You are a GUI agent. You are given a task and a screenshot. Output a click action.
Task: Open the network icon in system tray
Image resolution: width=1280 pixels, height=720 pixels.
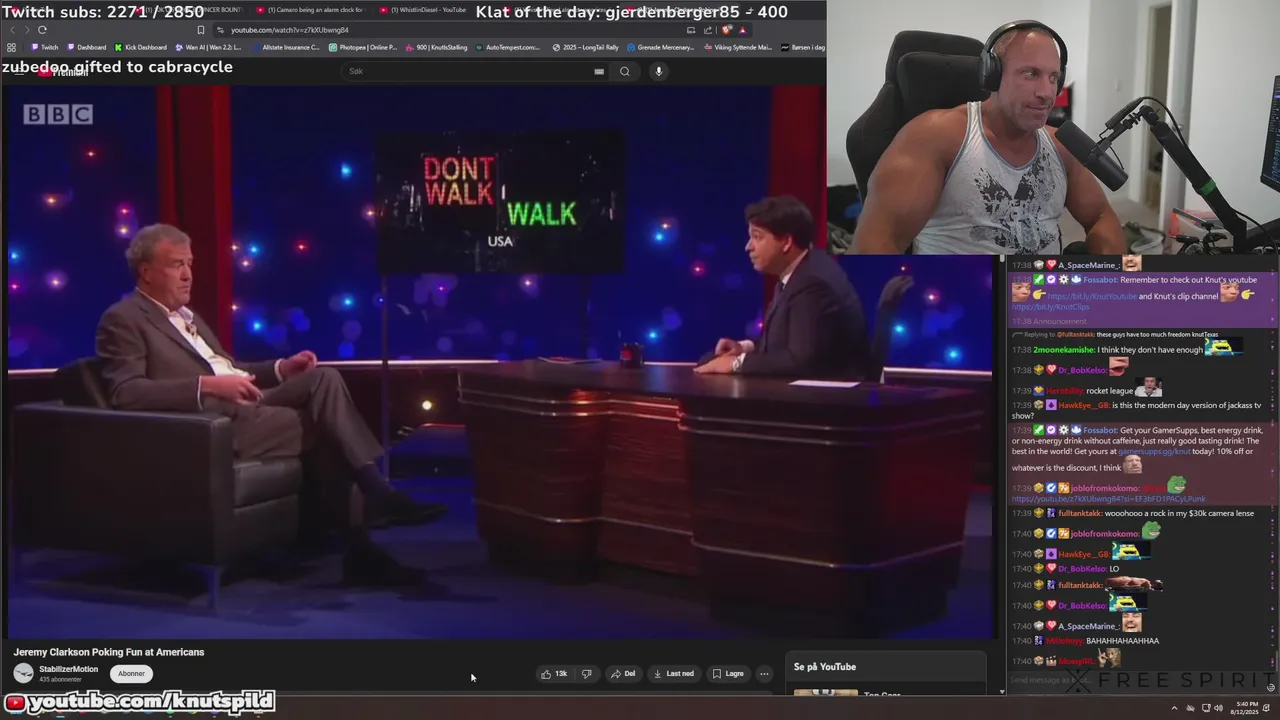pyautogui.click(x=1205, y=708)
